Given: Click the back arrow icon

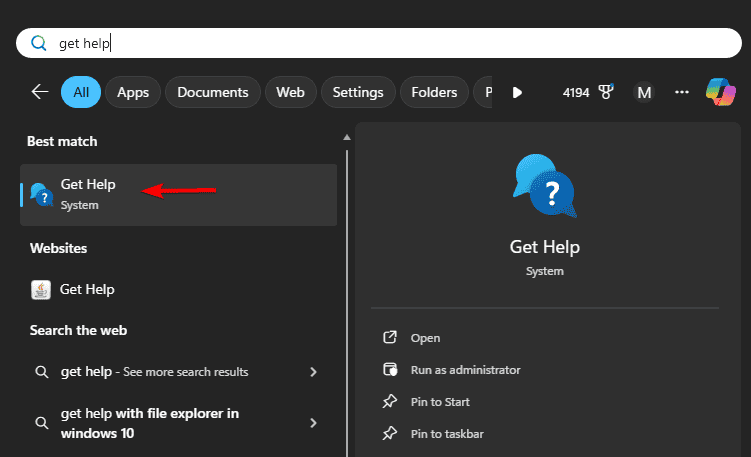Looking at the screenshot, I should coord(40,92).
